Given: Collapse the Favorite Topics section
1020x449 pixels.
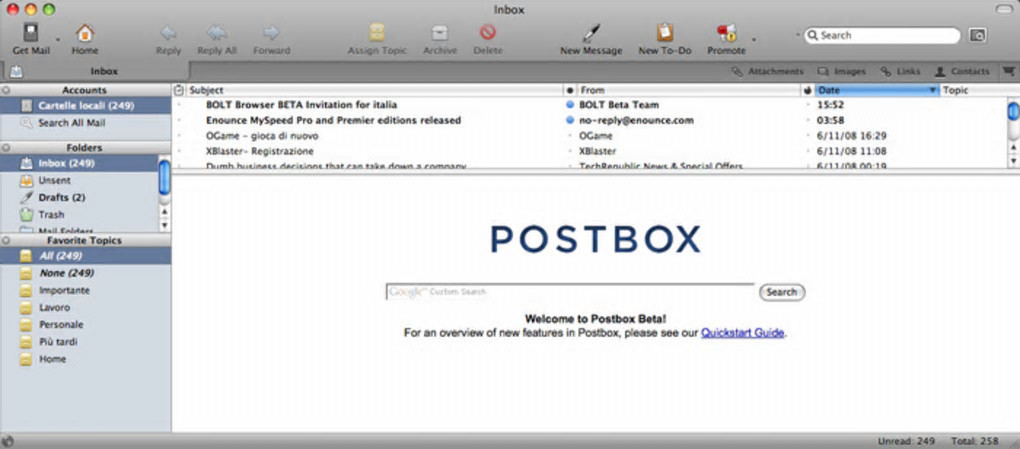Looking at the screenshot, I should coord(6,241).
